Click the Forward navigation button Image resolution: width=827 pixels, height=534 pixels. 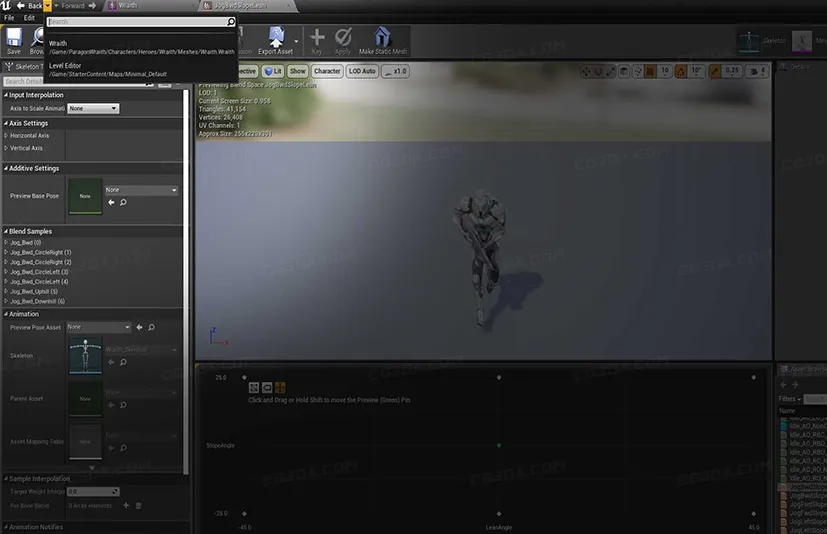coord(79,6)
